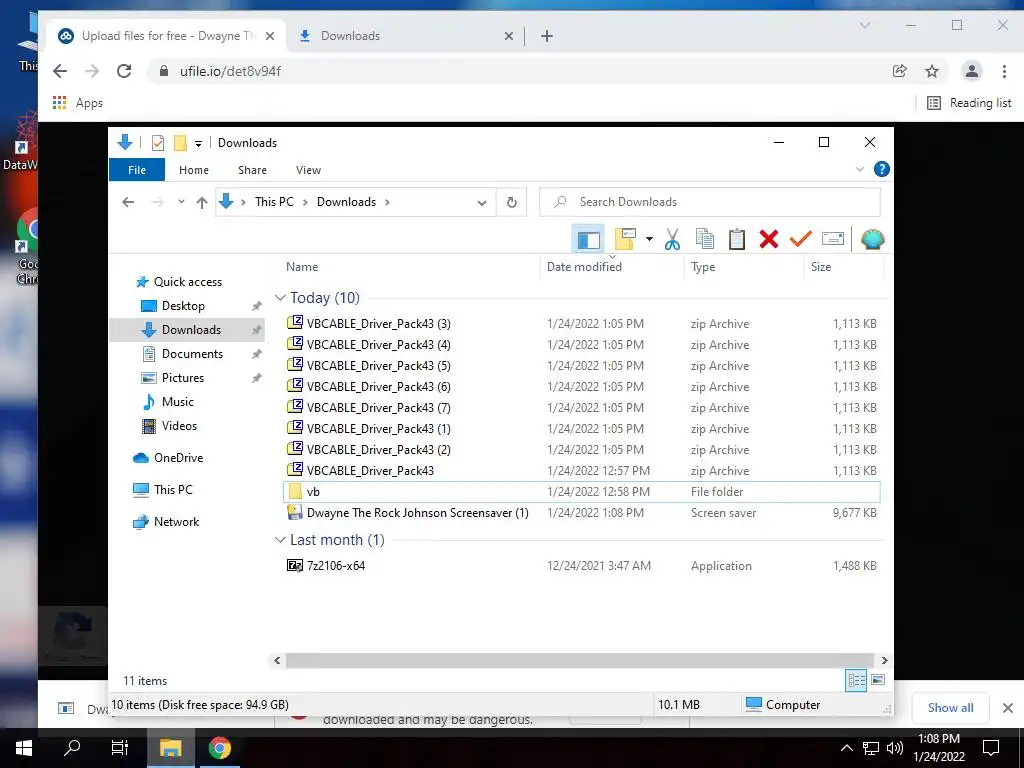Screen dimensions: 1024x768
Task: Open recent locations dropdown in Explorer
Action: coord(181,202)
